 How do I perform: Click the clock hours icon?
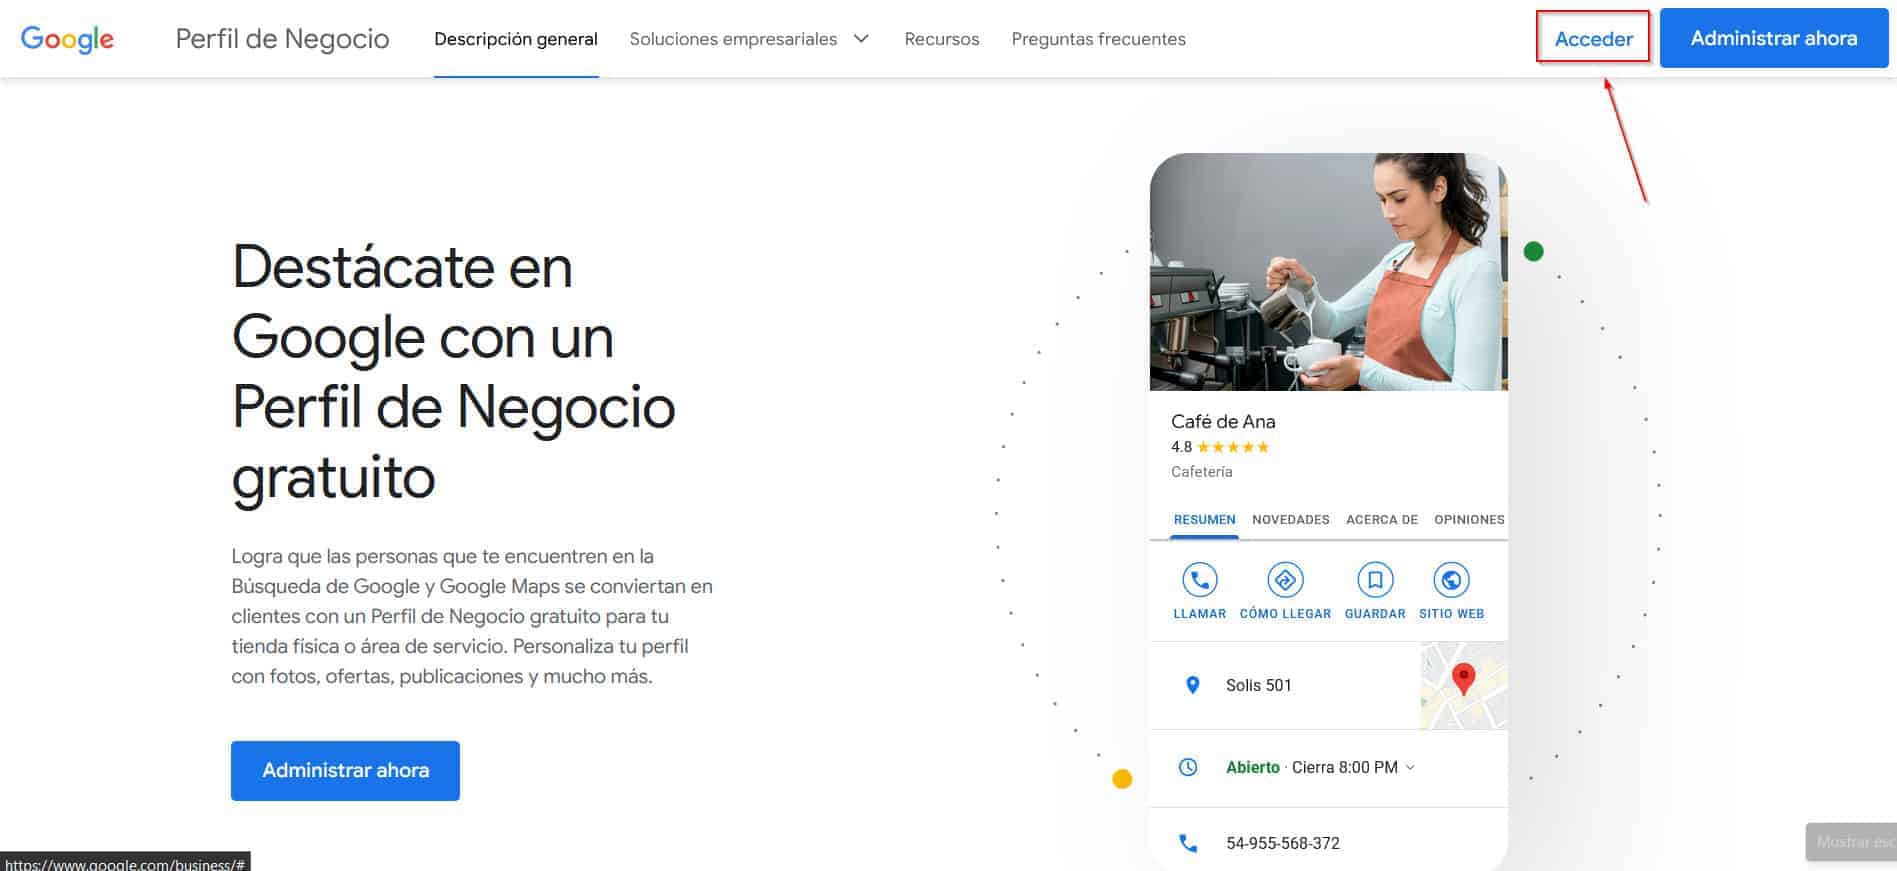click(x=1188, y=767)
